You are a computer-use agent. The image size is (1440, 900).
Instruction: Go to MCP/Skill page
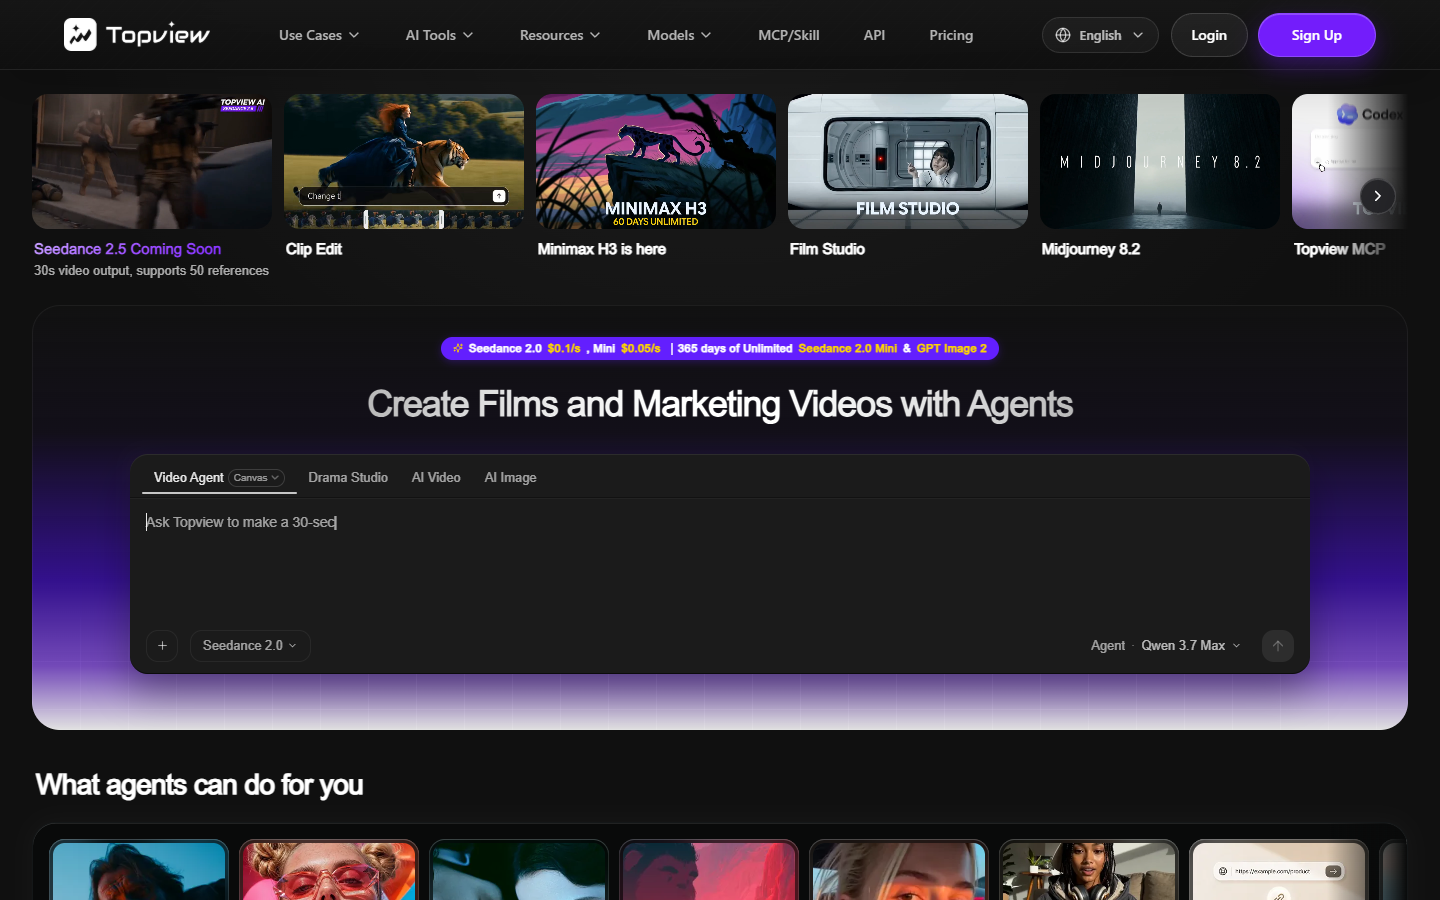pos(789,35)
